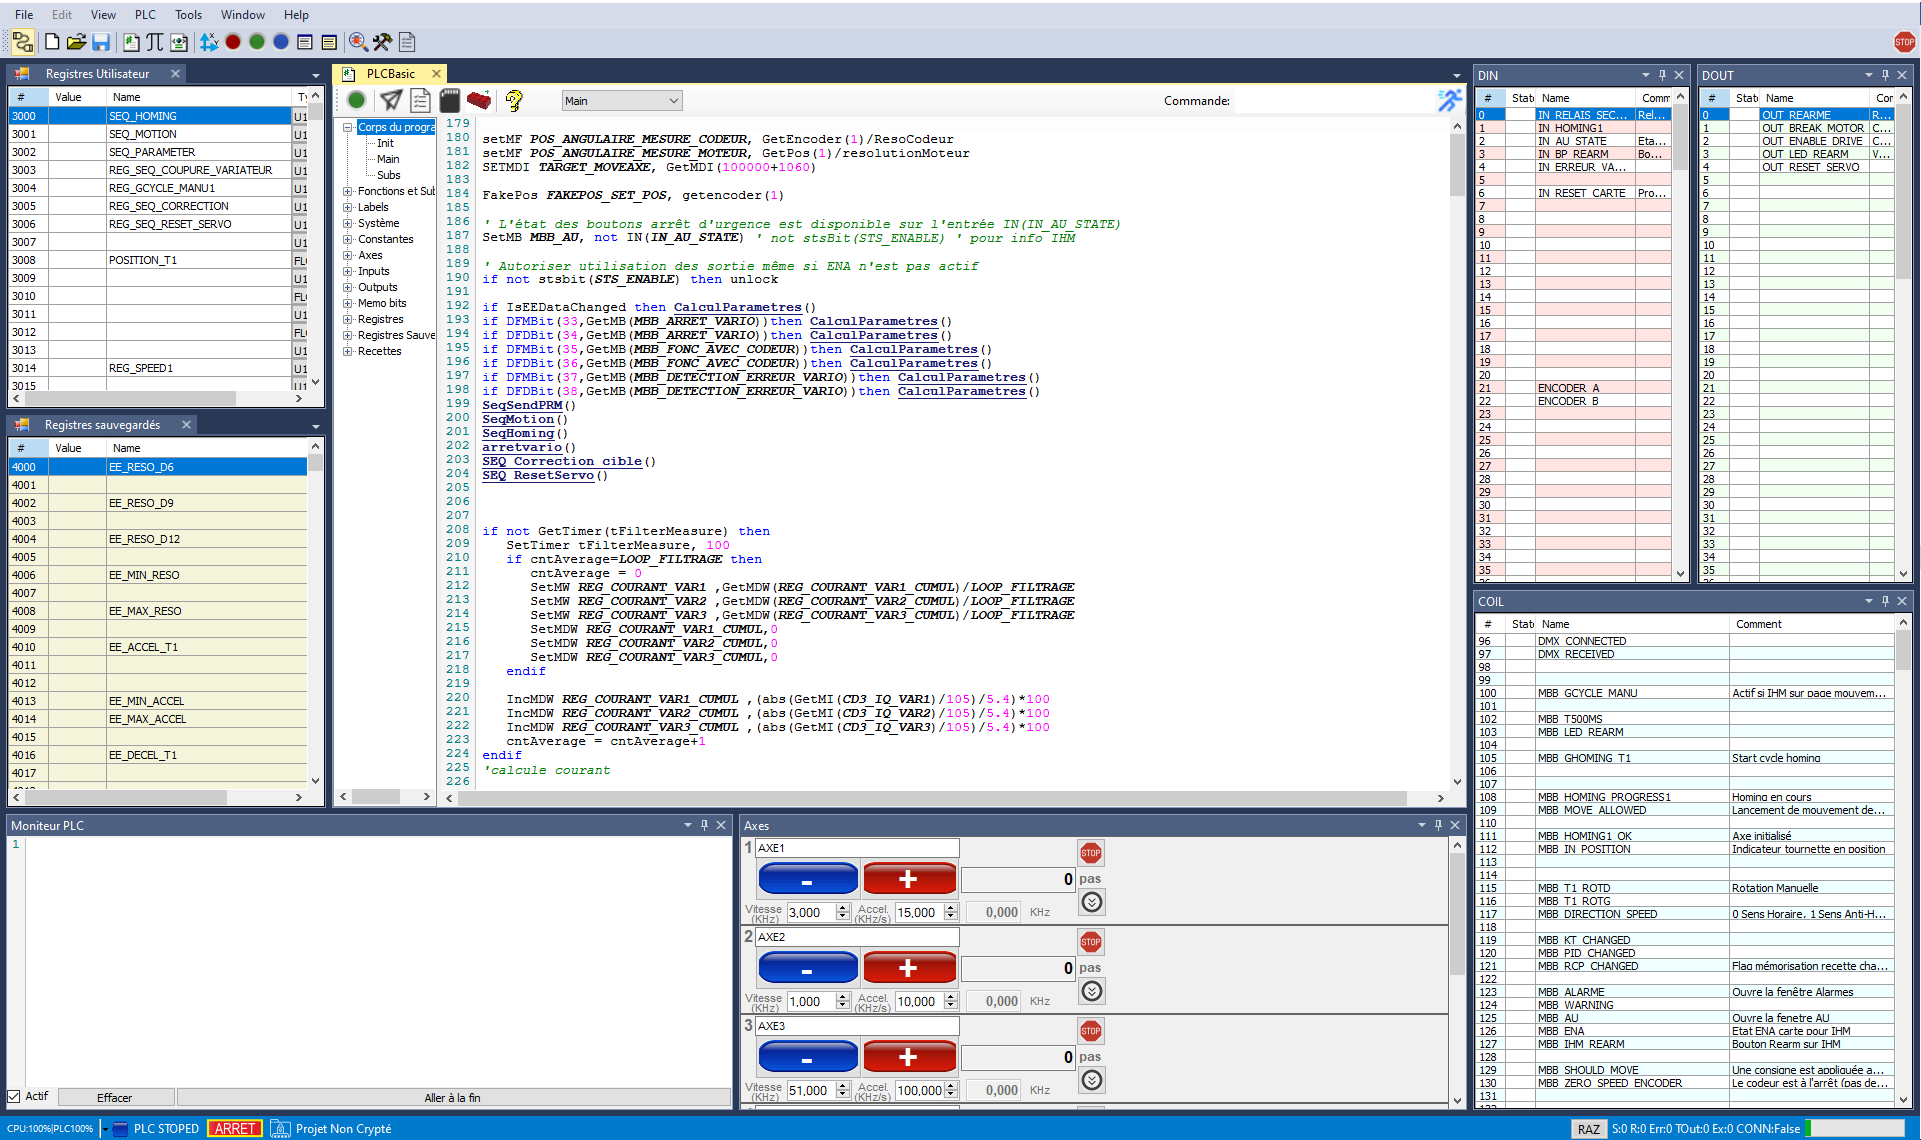Save the project with the floppy icon
The height and width of the screenshot is (1140, 1921).
pos(101,42)
